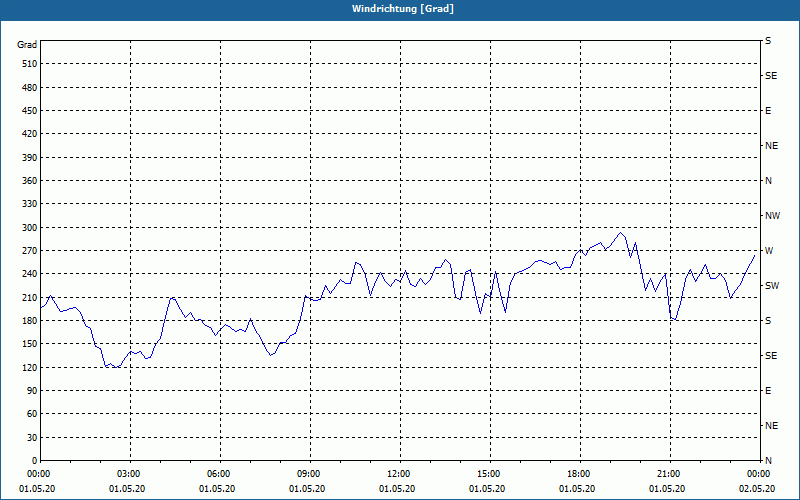The height and width of the screenshot is (500, 800).
Task: Click the 01.05.20 date under 03:00
Action: click(127, 489)
